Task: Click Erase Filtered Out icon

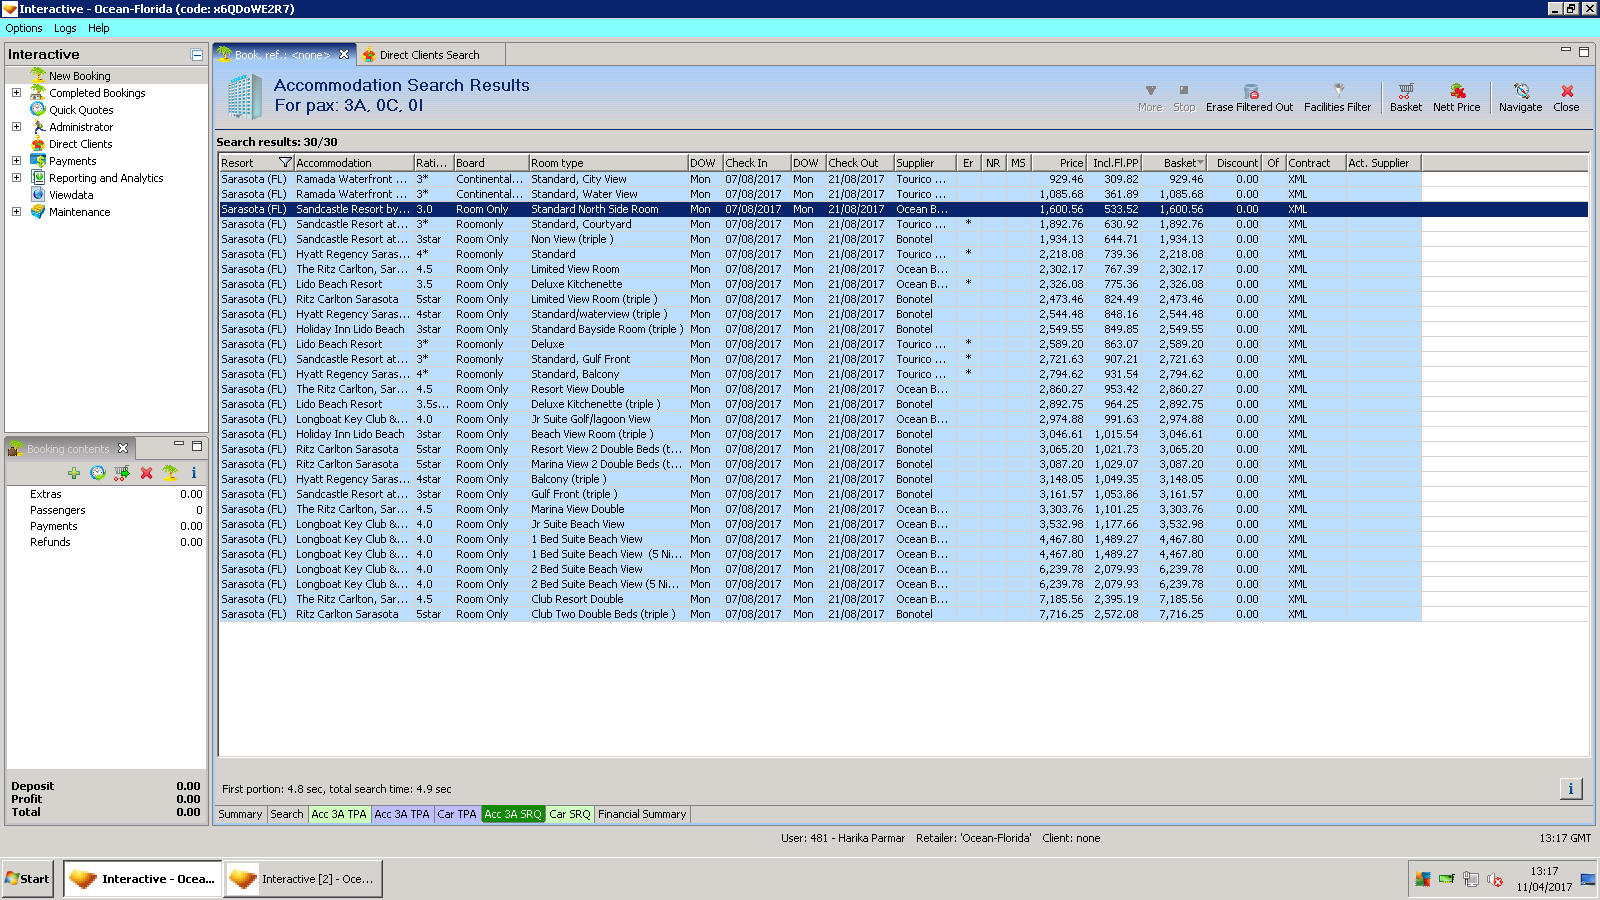Action: coord(1249,92)
